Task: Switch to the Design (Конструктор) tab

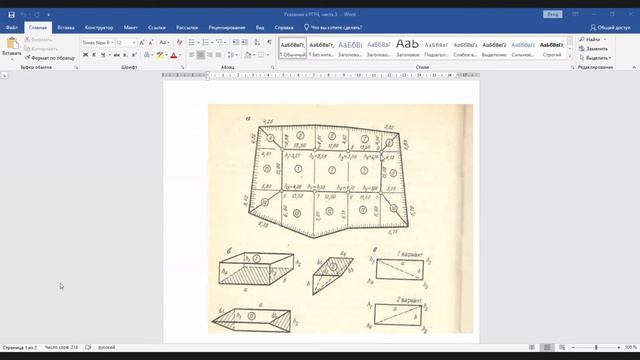Action: [x=99, y=27]
